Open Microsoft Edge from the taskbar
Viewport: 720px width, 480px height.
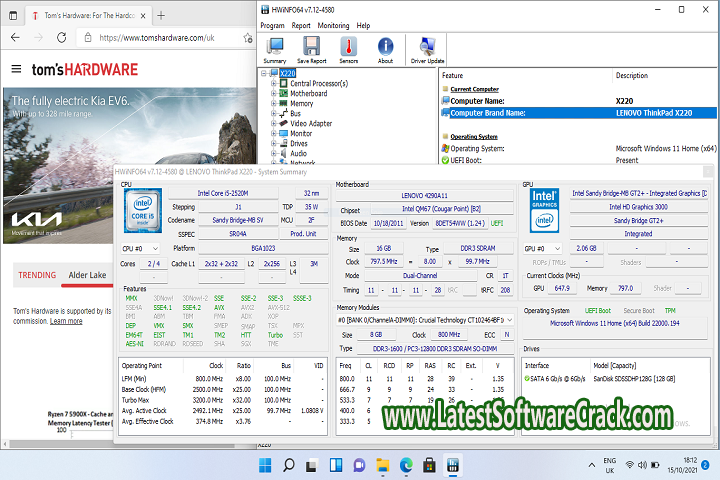point(406,464)
